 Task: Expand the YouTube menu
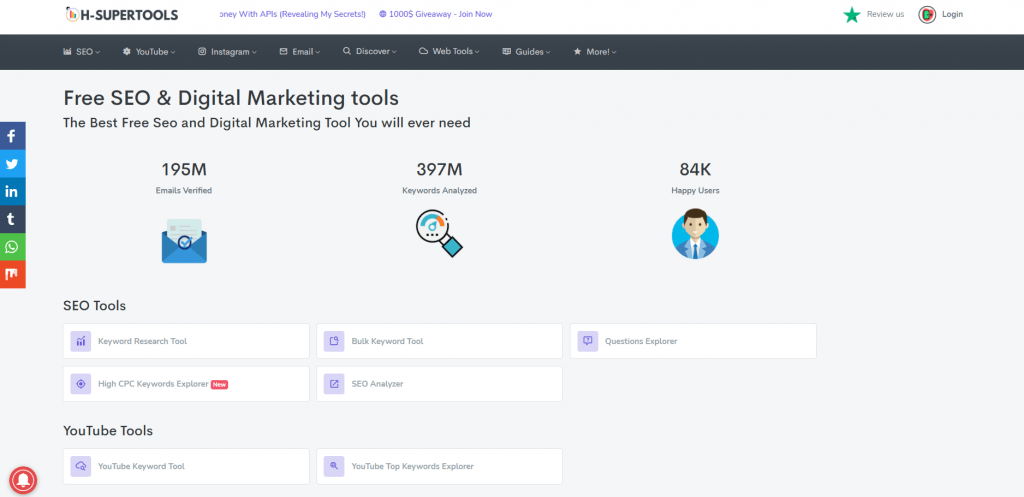pos(149,52)
